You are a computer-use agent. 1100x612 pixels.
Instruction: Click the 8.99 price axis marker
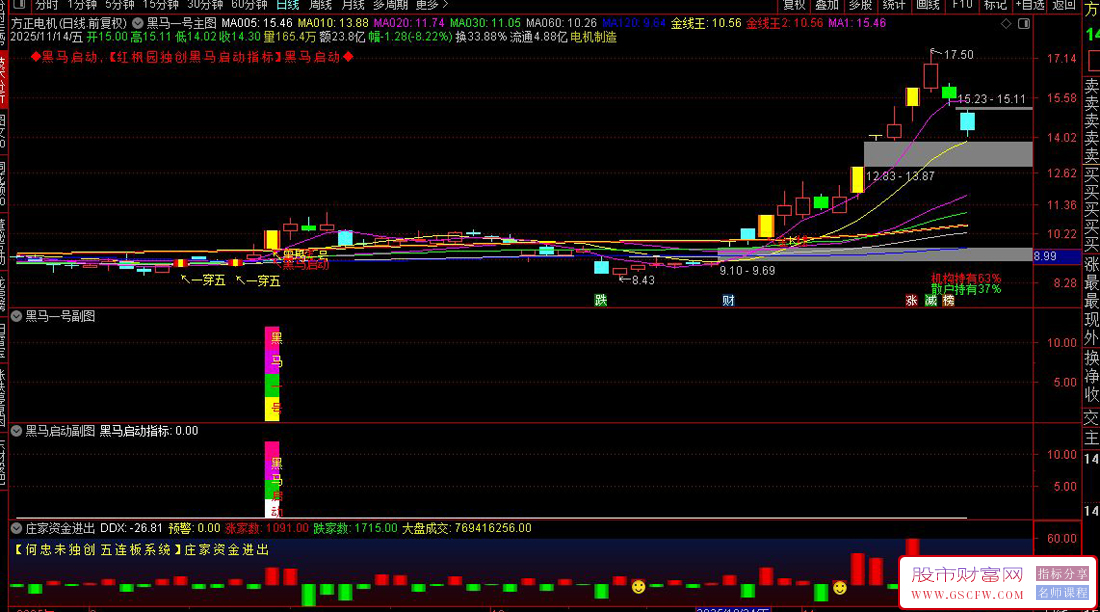[1057, 256]
